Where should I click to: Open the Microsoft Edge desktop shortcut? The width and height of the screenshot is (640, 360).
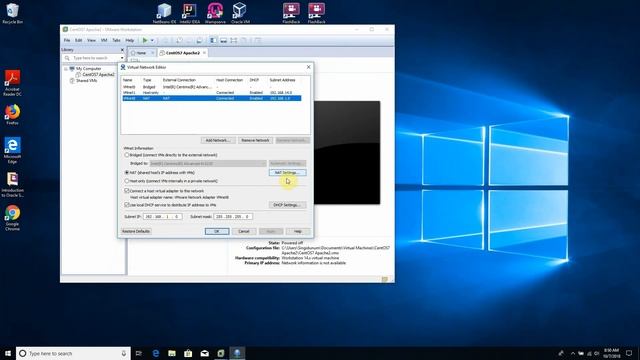pyautogui.click(x=12, y=150)
